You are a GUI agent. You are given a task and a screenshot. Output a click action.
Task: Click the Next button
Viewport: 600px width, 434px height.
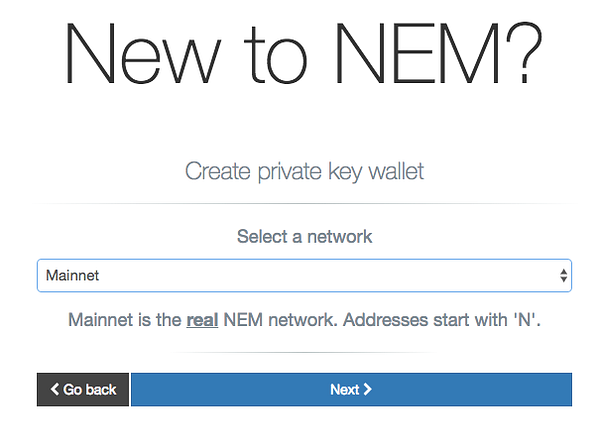click(351, 389)
